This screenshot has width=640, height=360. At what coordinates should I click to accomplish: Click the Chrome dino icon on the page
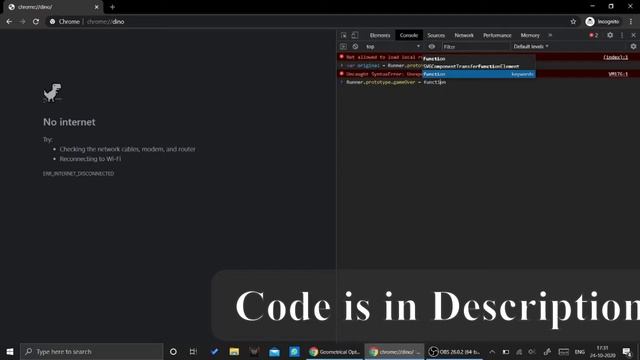coord(52,93)
